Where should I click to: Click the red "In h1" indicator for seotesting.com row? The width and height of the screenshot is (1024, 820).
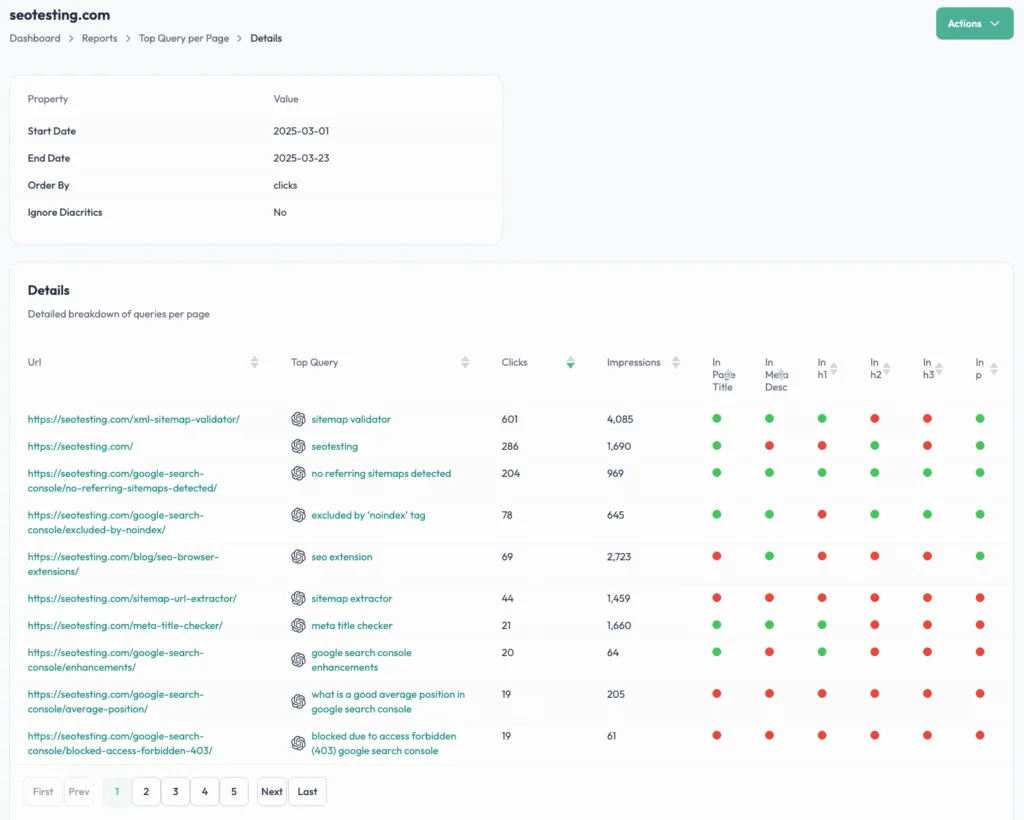pyautogui.click(x=822, y=446)
